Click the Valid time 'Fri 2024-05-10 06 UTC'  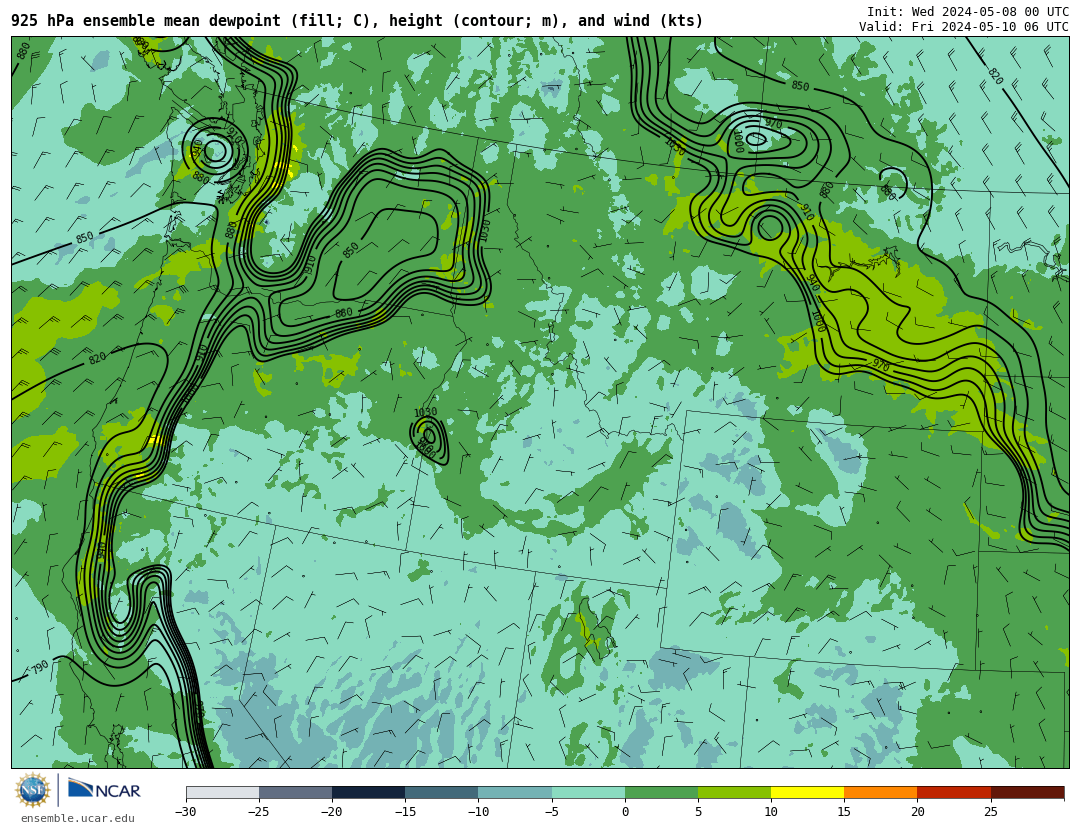click(x=990, y=27)
